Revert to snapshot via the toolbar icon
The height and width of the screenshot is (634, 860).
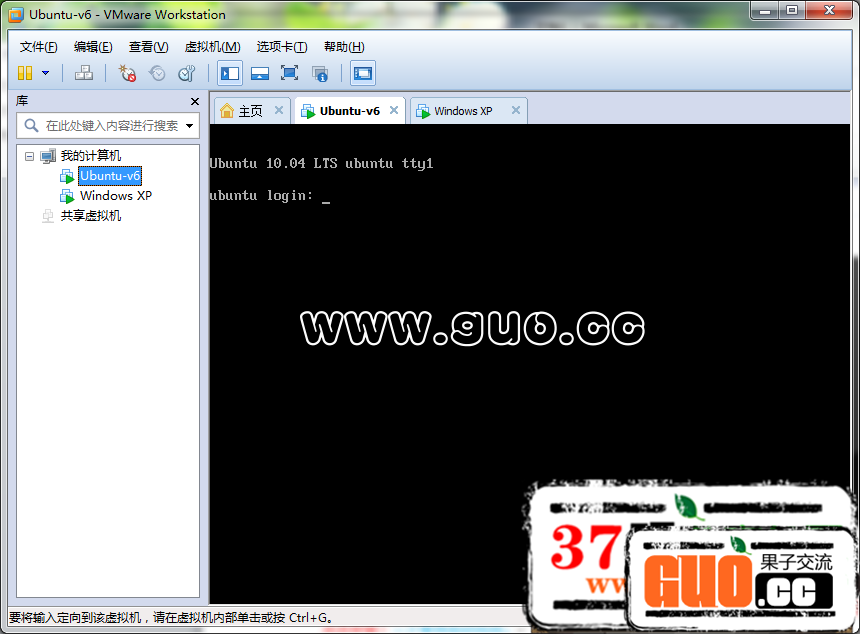pyautogui.click(x=157, y=73)
